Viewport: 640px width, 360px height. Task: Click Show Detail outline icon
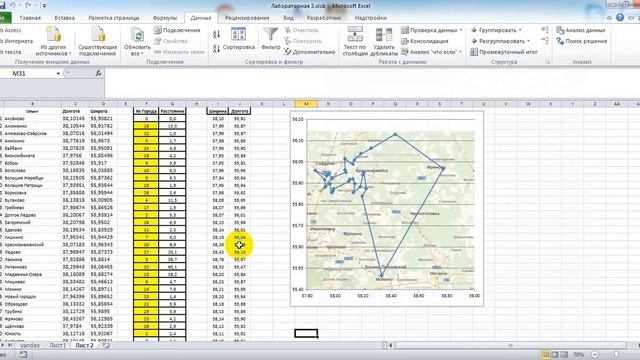(x=544, y=30)
